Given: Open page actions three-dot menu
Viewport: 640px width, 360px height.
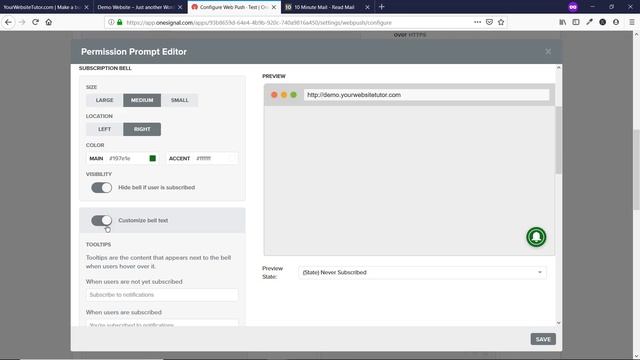Looking at the screenshot, I should (x=477, y=22).
